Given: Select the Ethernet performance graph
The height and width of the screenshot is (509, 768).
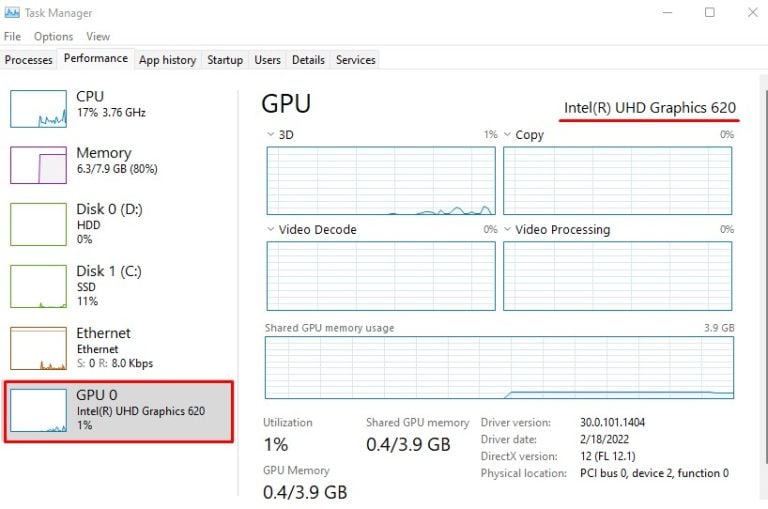Looking at the screenshot, I should (x=38, y=348).
